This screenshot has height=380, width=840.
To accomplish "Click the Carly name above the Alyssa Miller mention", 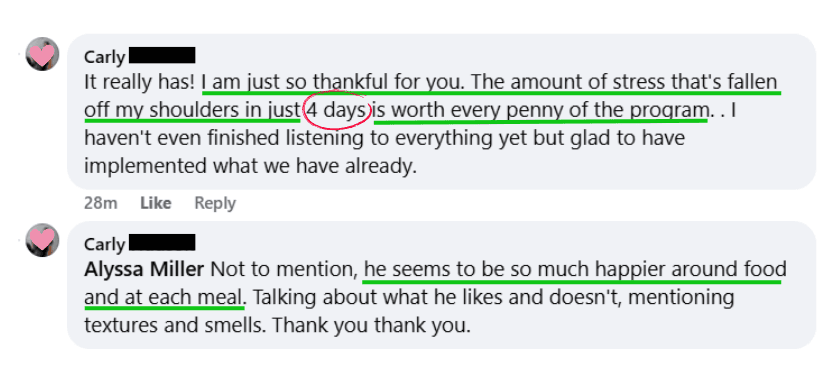I will pyautogui.click(x=104, y=244).
